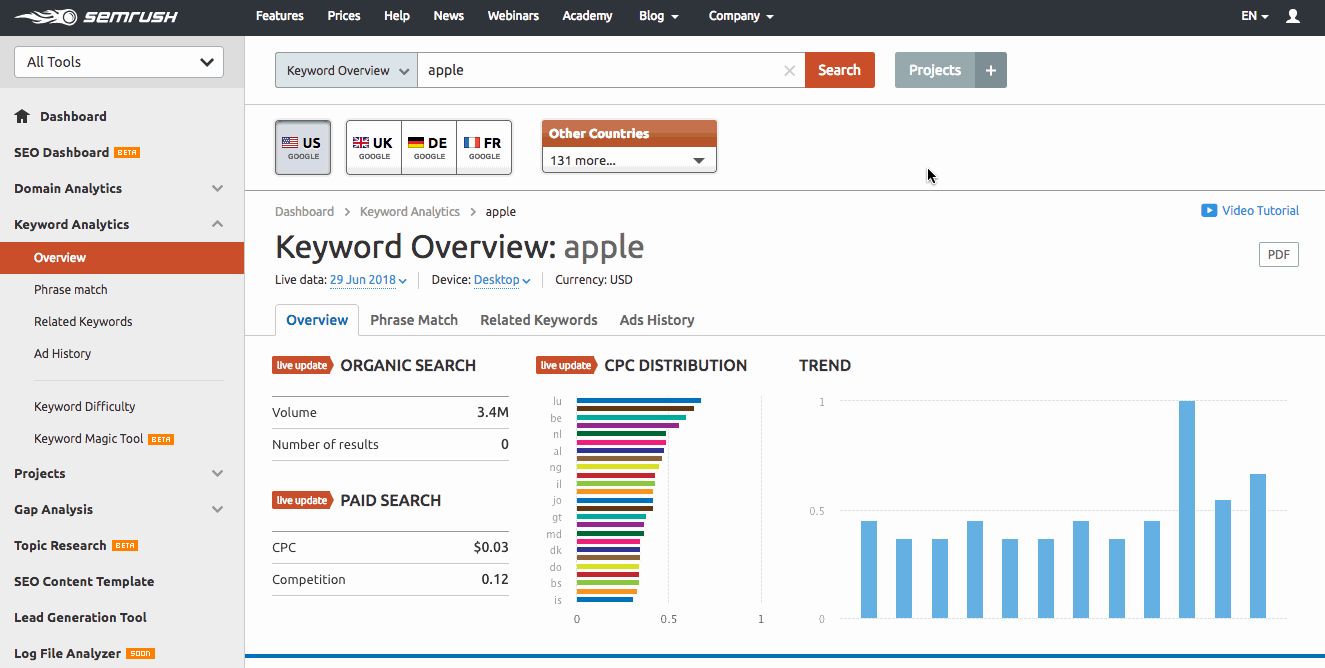
Task: Export the report with the PDF button
Action: [1278, 255]
